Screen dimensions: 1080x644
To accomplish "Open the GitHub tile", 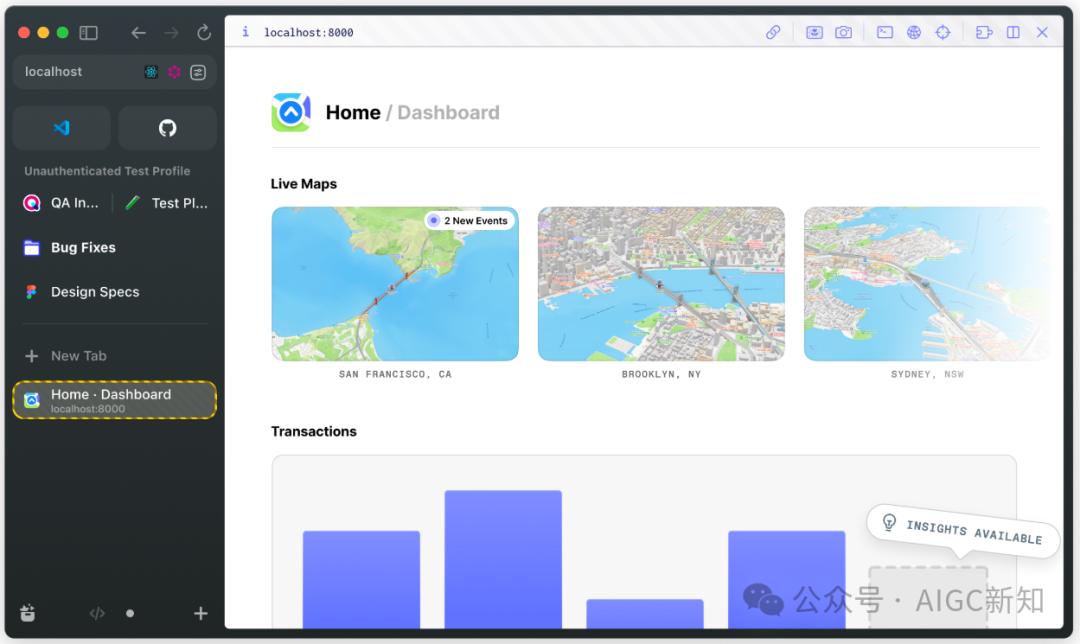I will click(167, 127).
